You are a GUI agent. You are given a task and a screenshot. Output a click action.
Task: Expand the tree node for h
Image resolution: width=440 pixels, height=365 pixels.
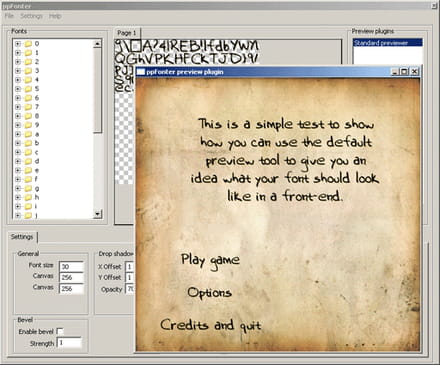pos(18,197)
